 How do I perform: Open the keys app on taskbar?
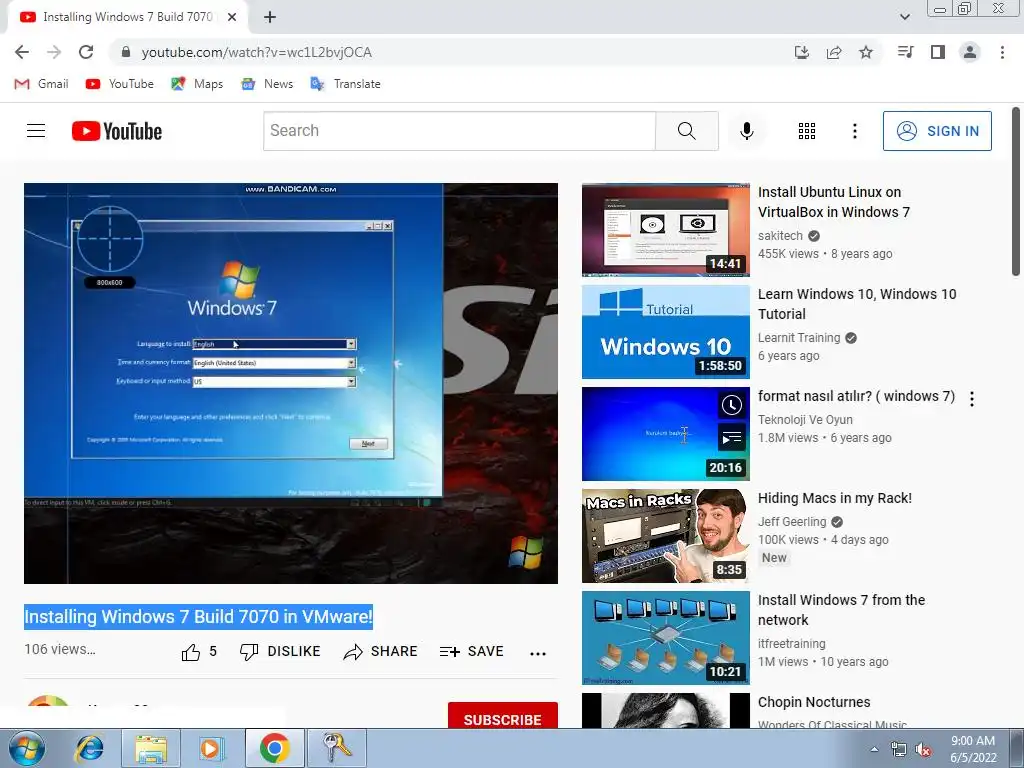click(x=336, y=748)
